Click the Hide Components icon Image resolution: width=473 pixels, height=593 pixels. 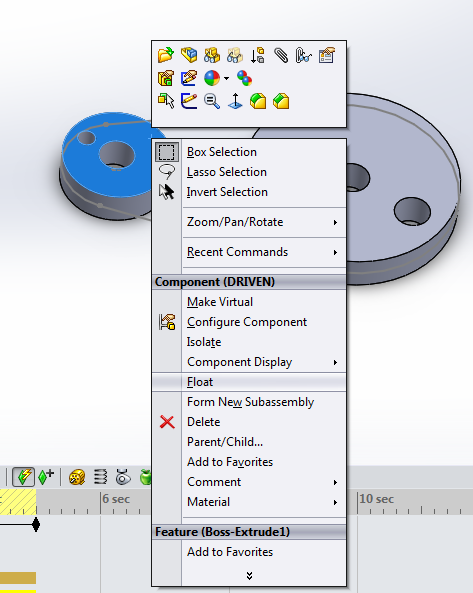212,55
